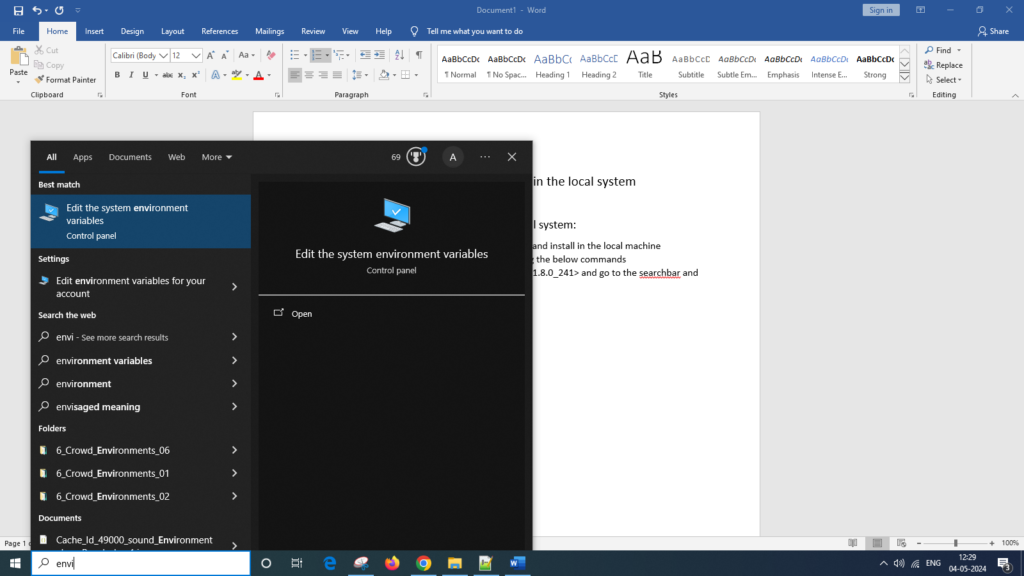The width and height of the screenshot is (1024, 576).
Task: Open the References ribbon tab
Action: click(x=219, y=31)
